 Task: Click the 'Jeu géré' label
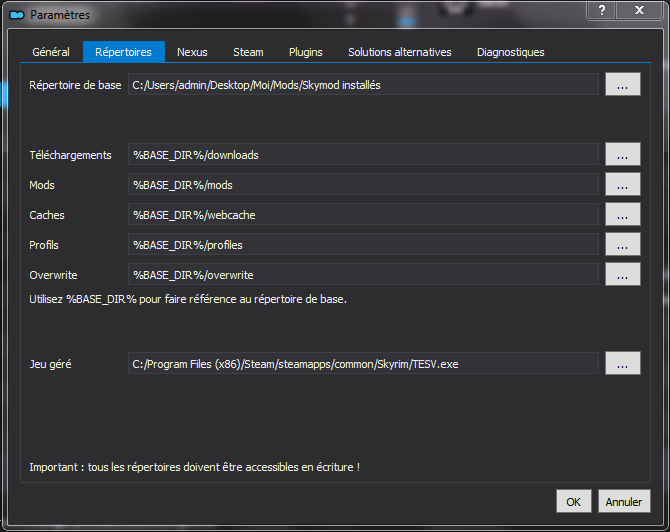(50, 364)
